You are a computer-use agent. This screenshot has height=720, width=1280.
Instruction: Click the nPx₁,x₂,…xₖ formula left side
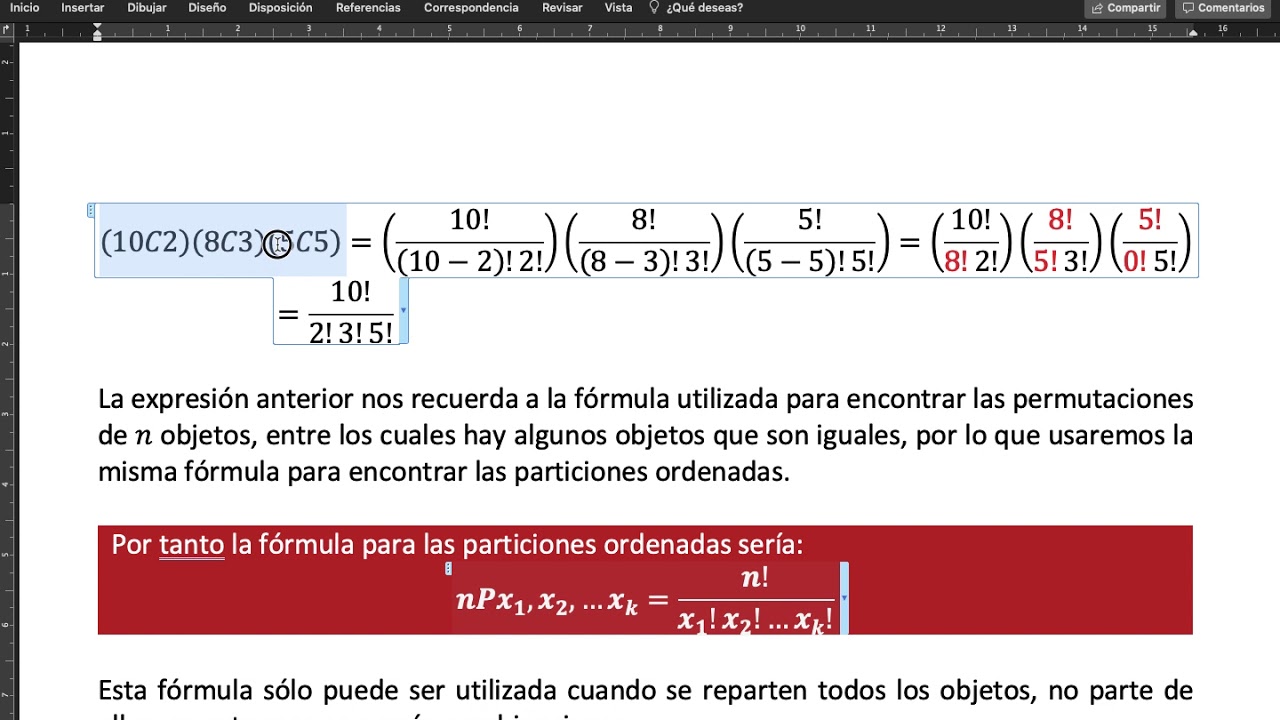[x=547, y=600]
